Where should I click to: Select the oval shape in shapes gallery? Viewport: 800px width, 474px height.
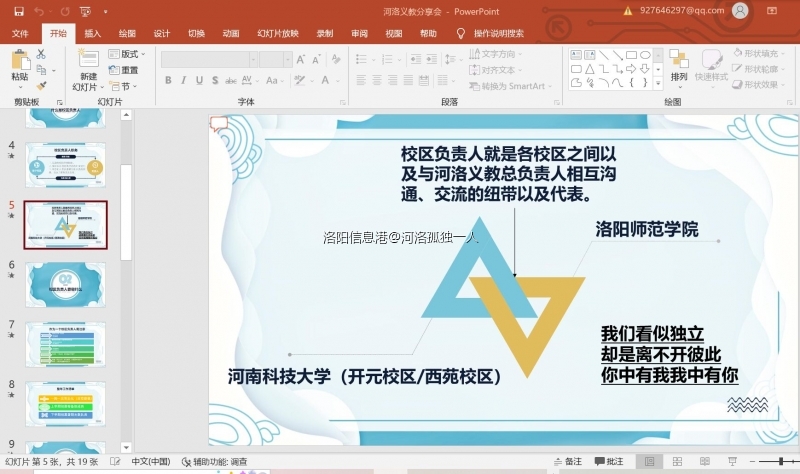click(645, 55)
